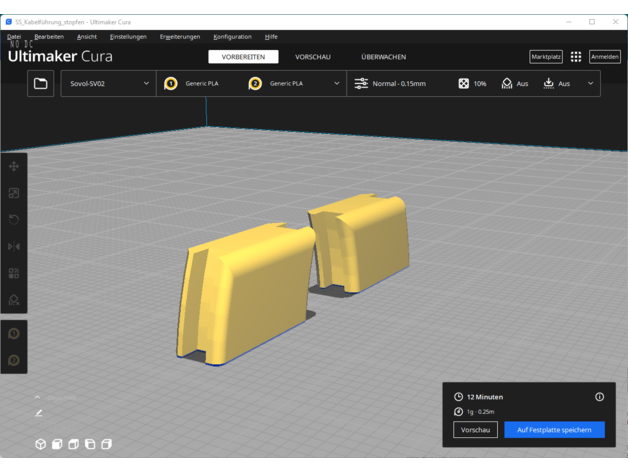Image resolution: width=628 pixels, height=472 pixels.
Task: Select the Scale tool in left toolbar
Action: click(14, 193)
